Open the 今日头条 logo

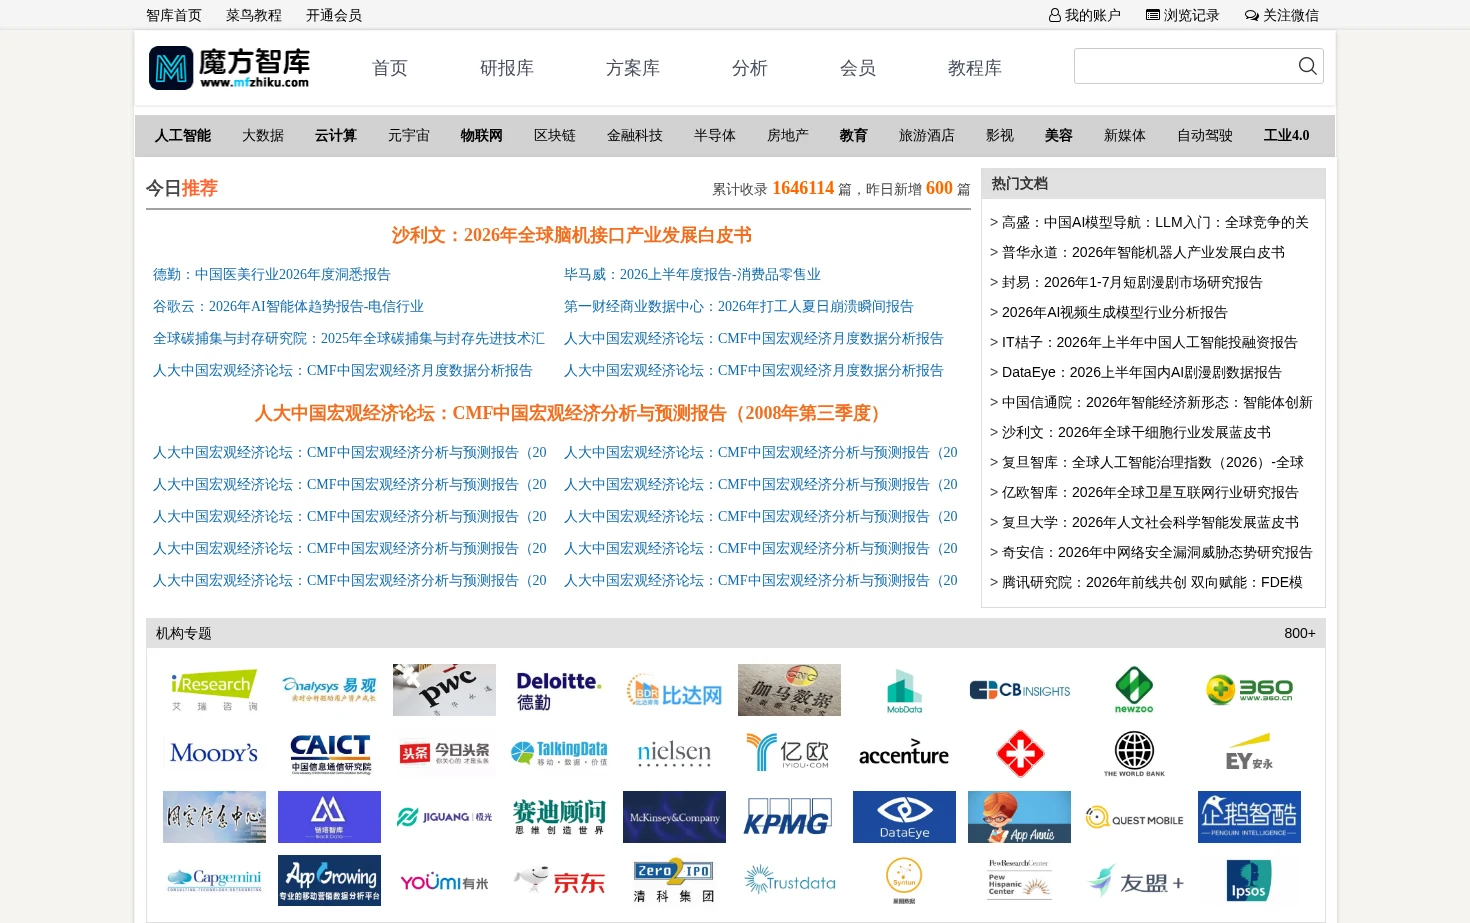click(x=444, y=753)
